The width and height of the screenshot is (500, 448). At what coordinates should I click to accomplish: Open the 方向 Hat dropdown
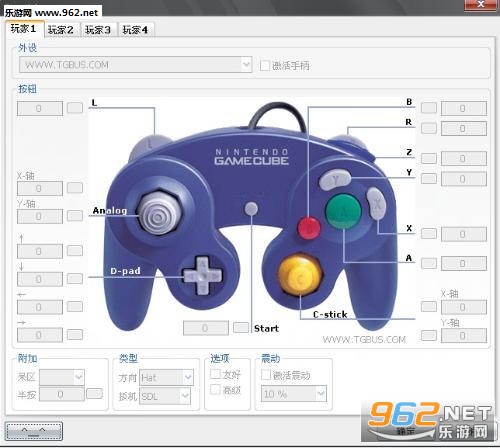point(166,377)
